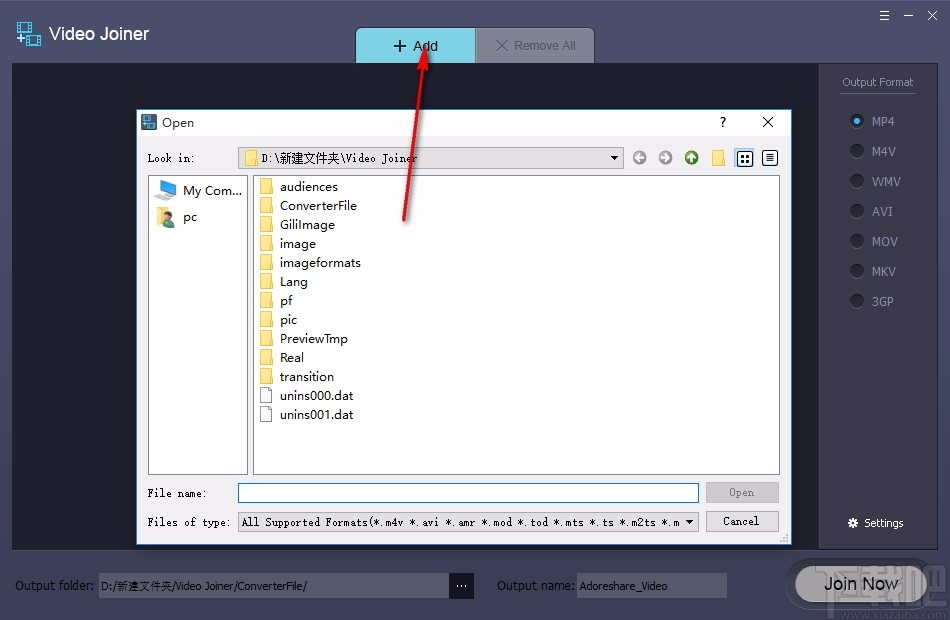This screenshot has width=950, height=620.
Task: Switch to list view mode
Action: 745,158
